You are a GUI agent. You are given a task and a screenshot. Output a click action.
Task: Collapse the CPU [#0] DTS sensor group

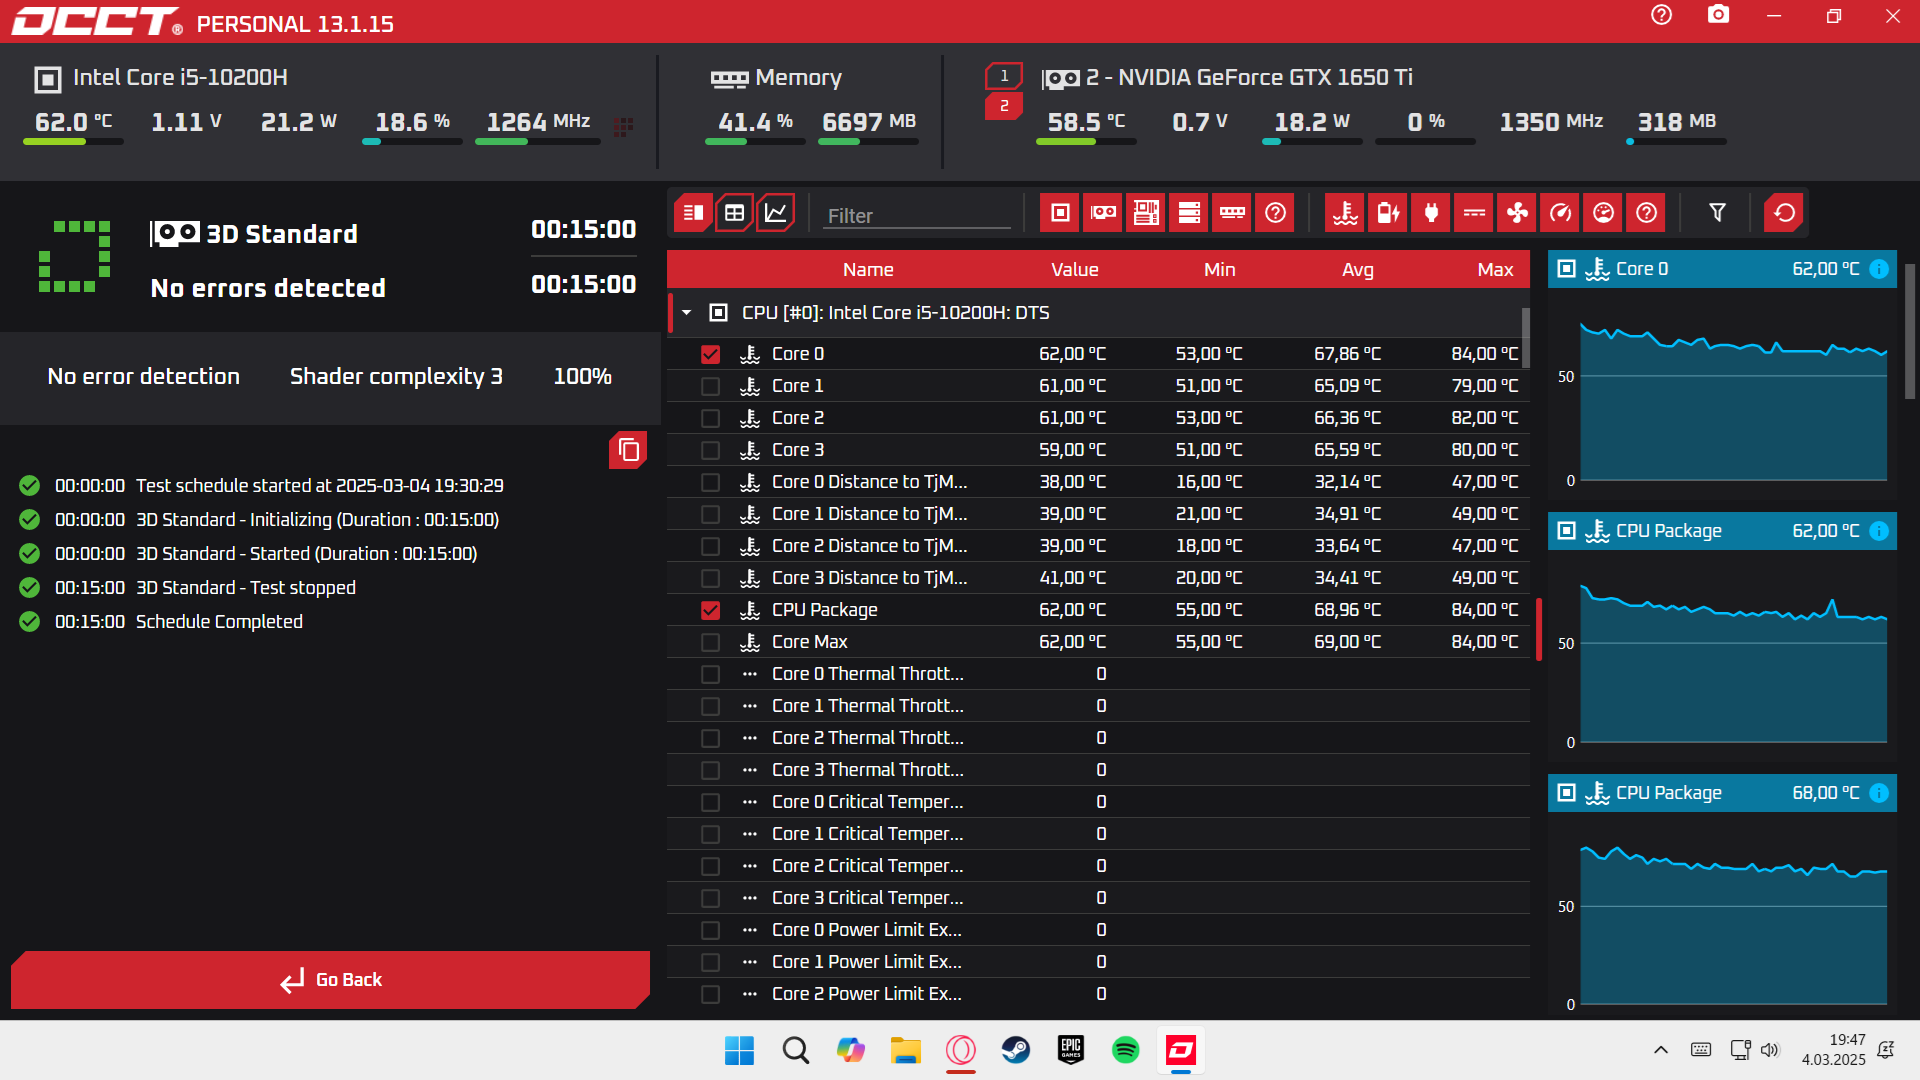687,313
